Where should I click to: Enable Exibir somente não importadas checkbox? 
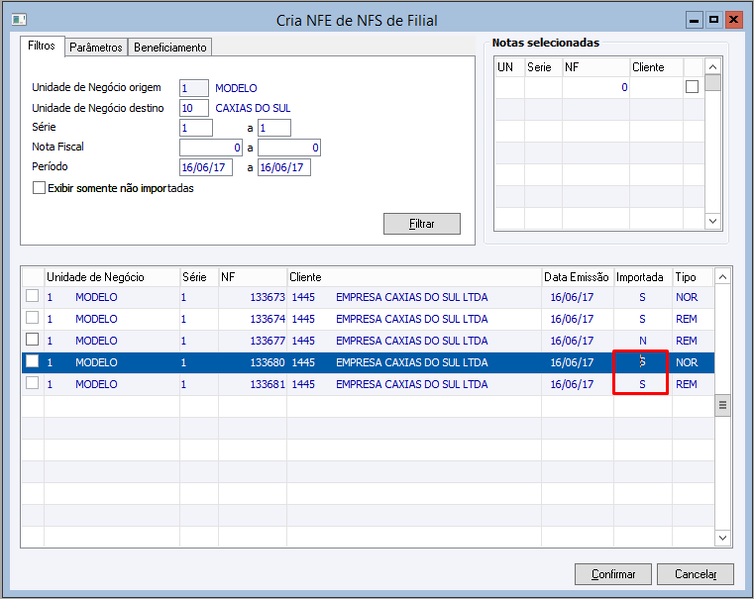(39, 187)
